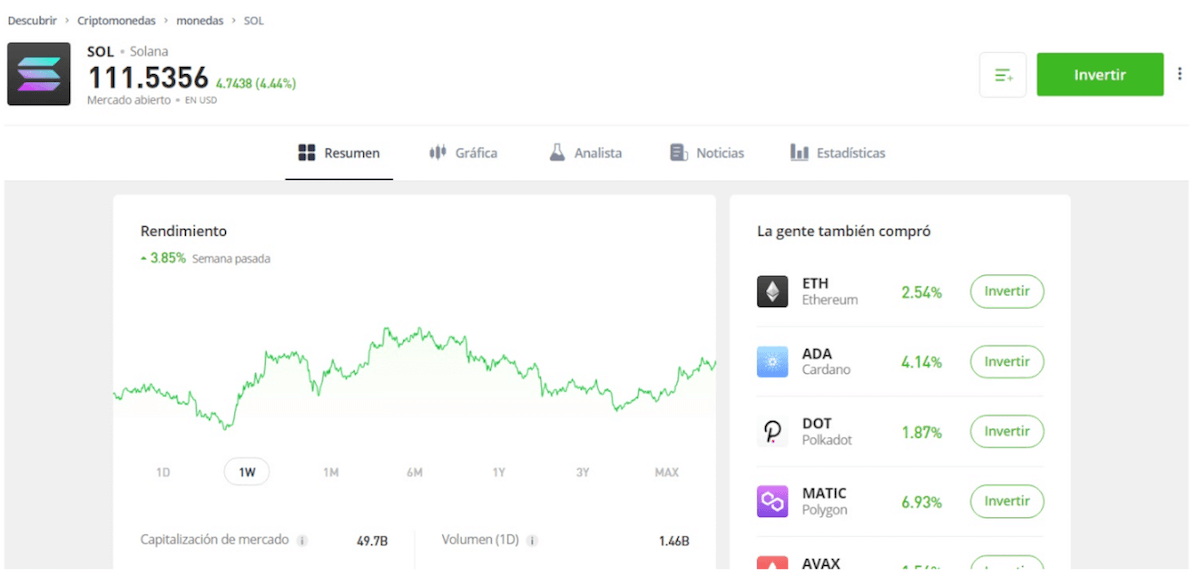
Task: Click the Solana logo icon
Action: coord(38,74)
